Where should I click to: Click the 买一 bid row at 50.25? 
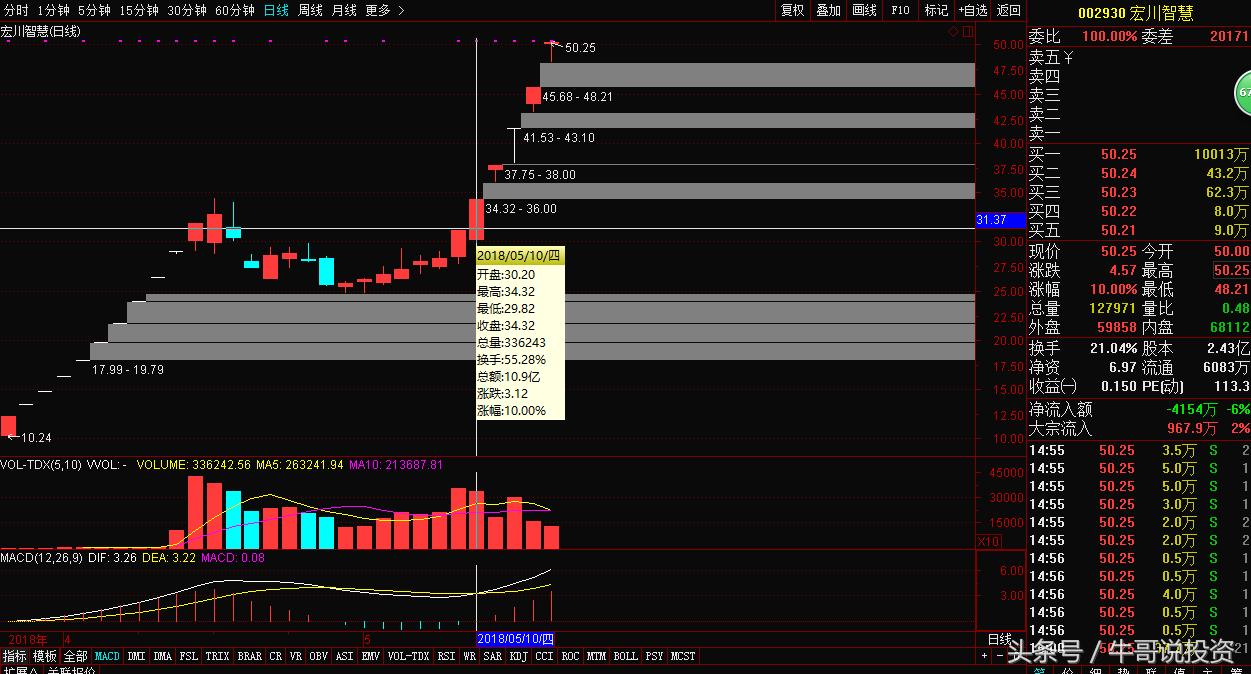tap(1139, 154)
